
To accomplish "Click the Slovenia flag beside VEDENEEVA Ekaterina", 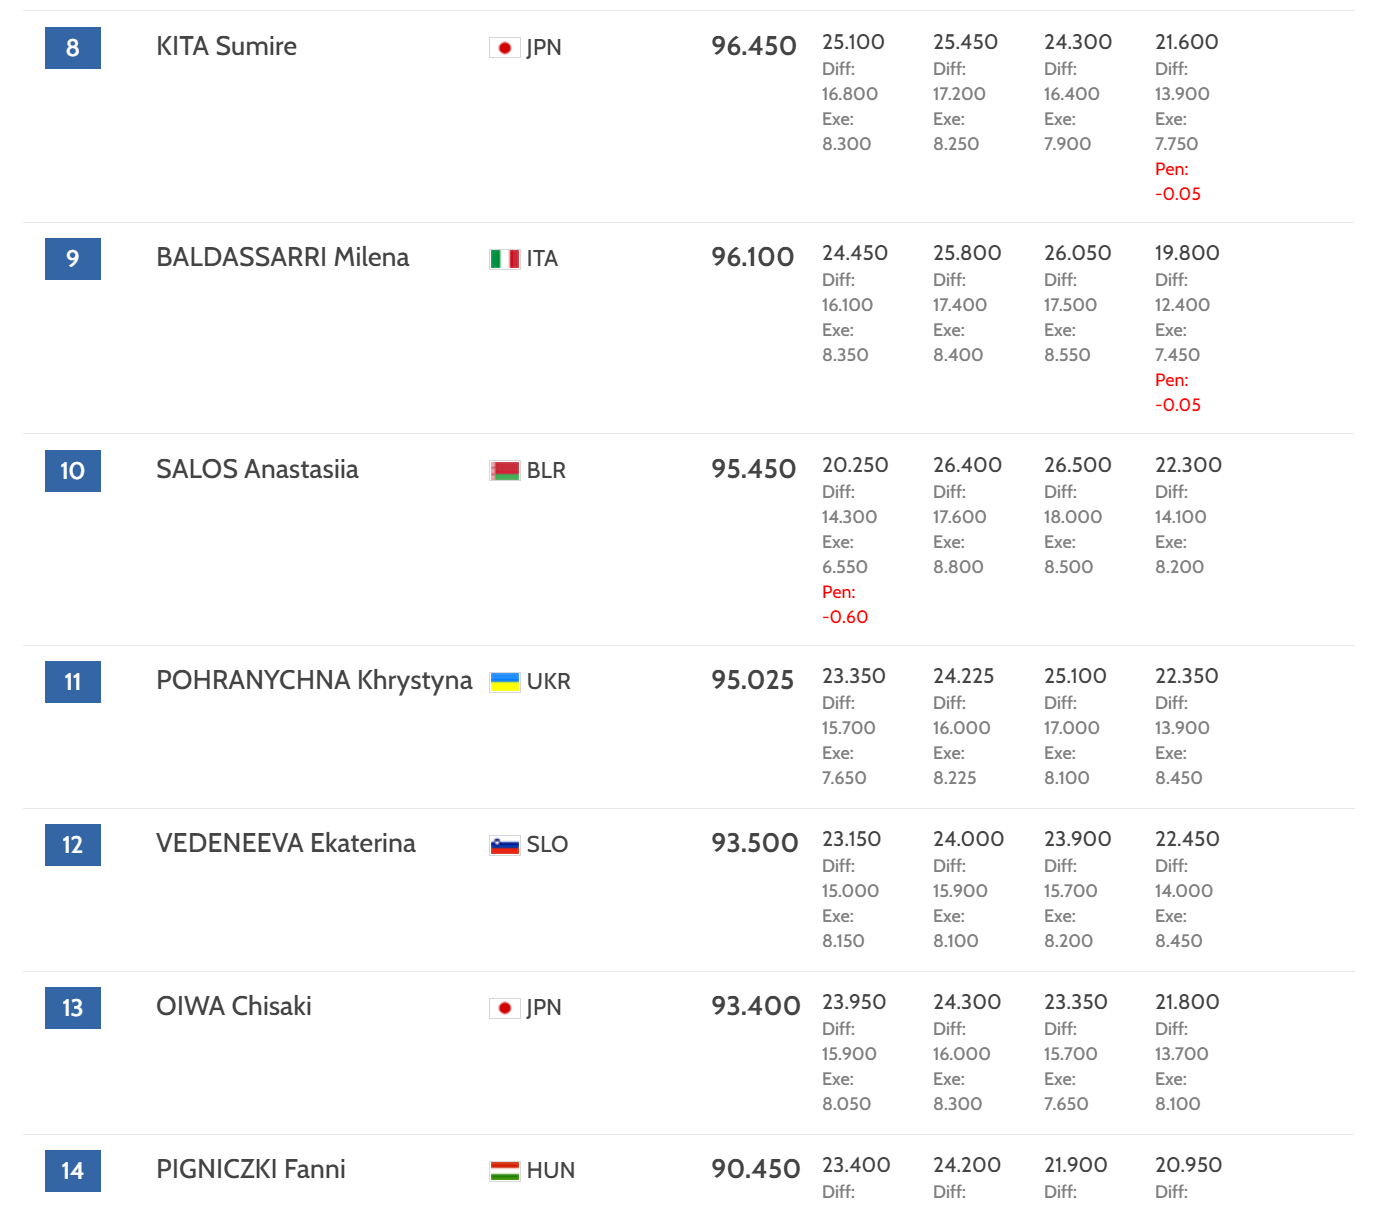I will pos(504,845).
